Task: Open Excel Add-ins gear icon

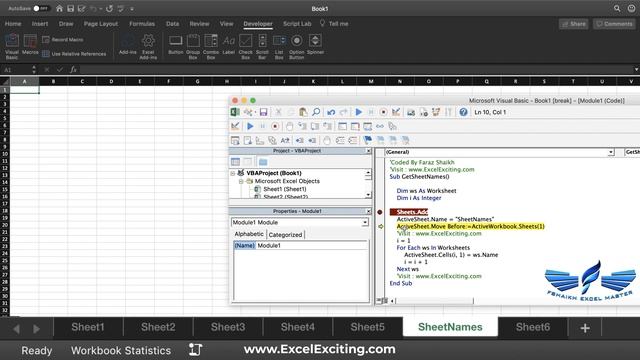Action: [x=148, y=47]
